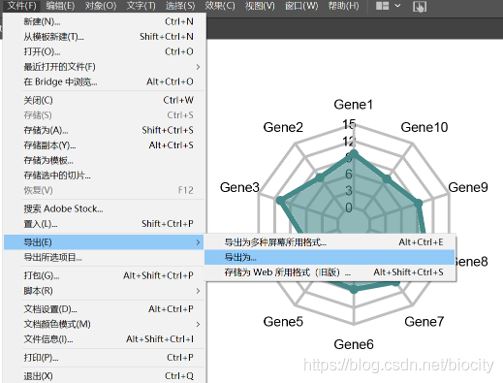The width and height of the screenshot is (503, 383).
Task: Choose 关闭(C) menu entry
Action: pyautogui.click(x=105, y=100)
